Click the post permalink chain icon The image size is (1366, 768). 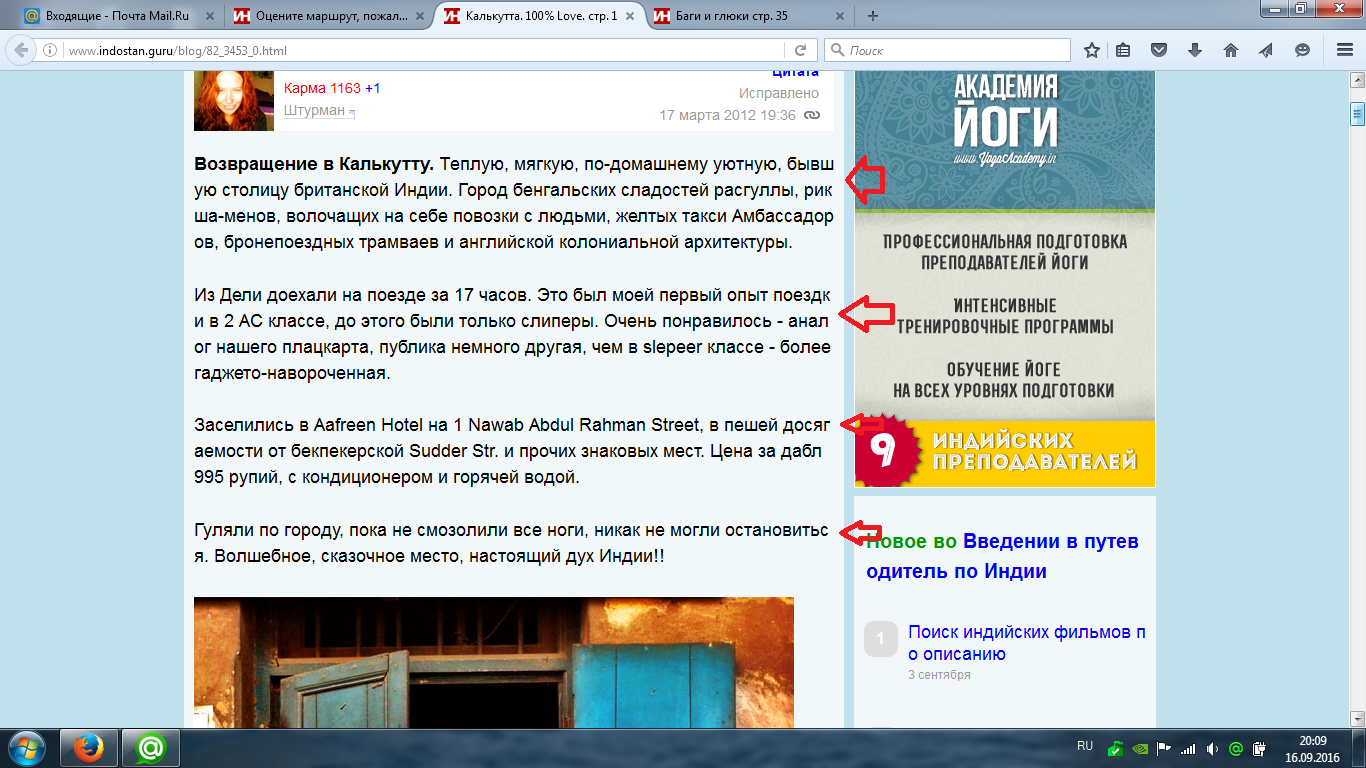[812, 115]
